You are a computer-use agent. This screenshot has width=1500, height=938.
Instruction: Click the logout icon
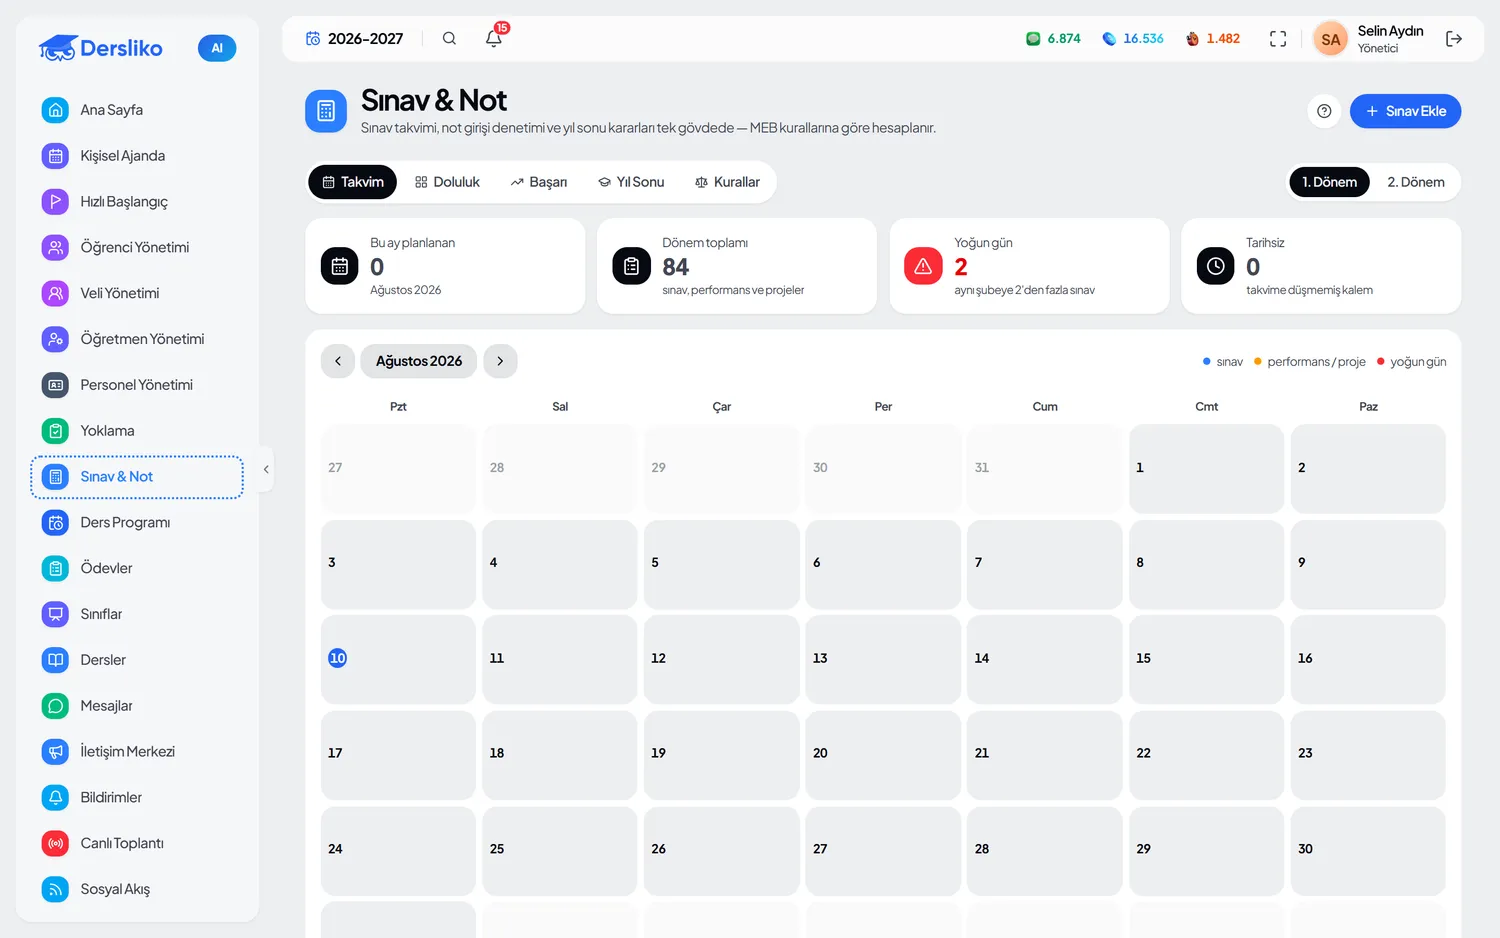1454,39
